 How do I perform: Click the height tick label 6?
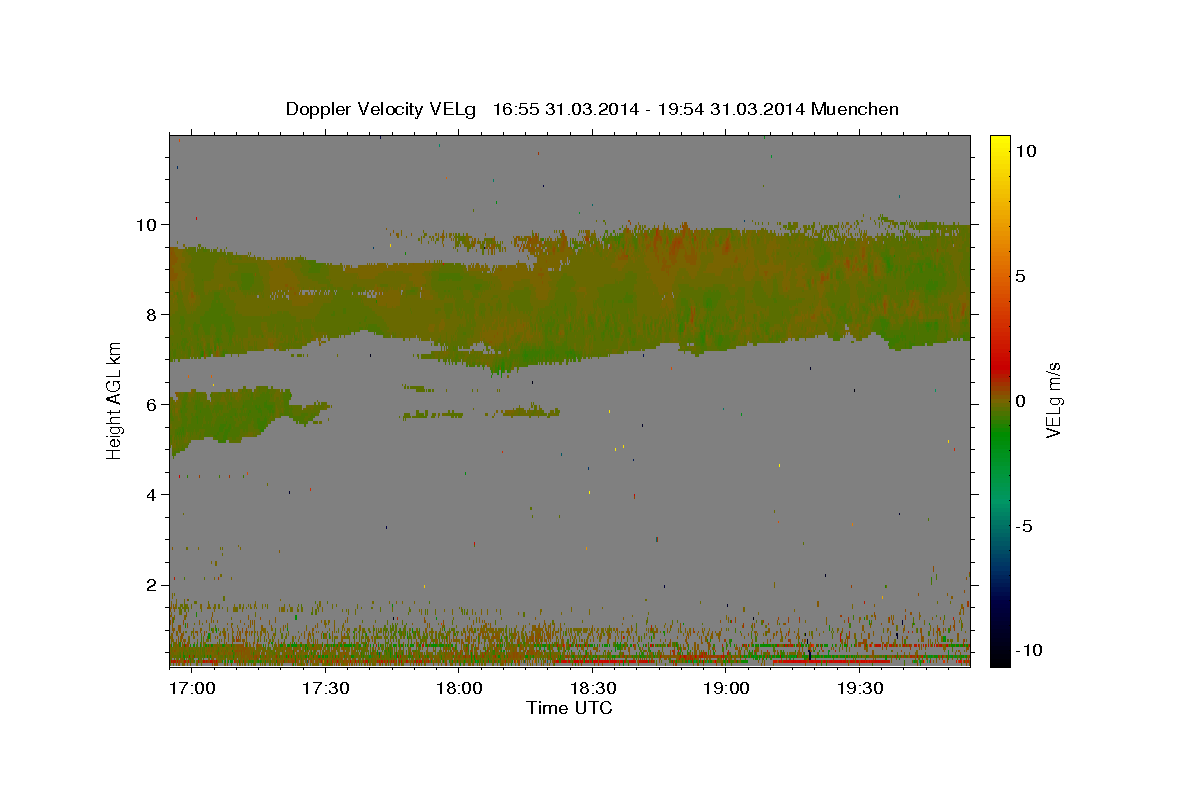pos(152,404)
